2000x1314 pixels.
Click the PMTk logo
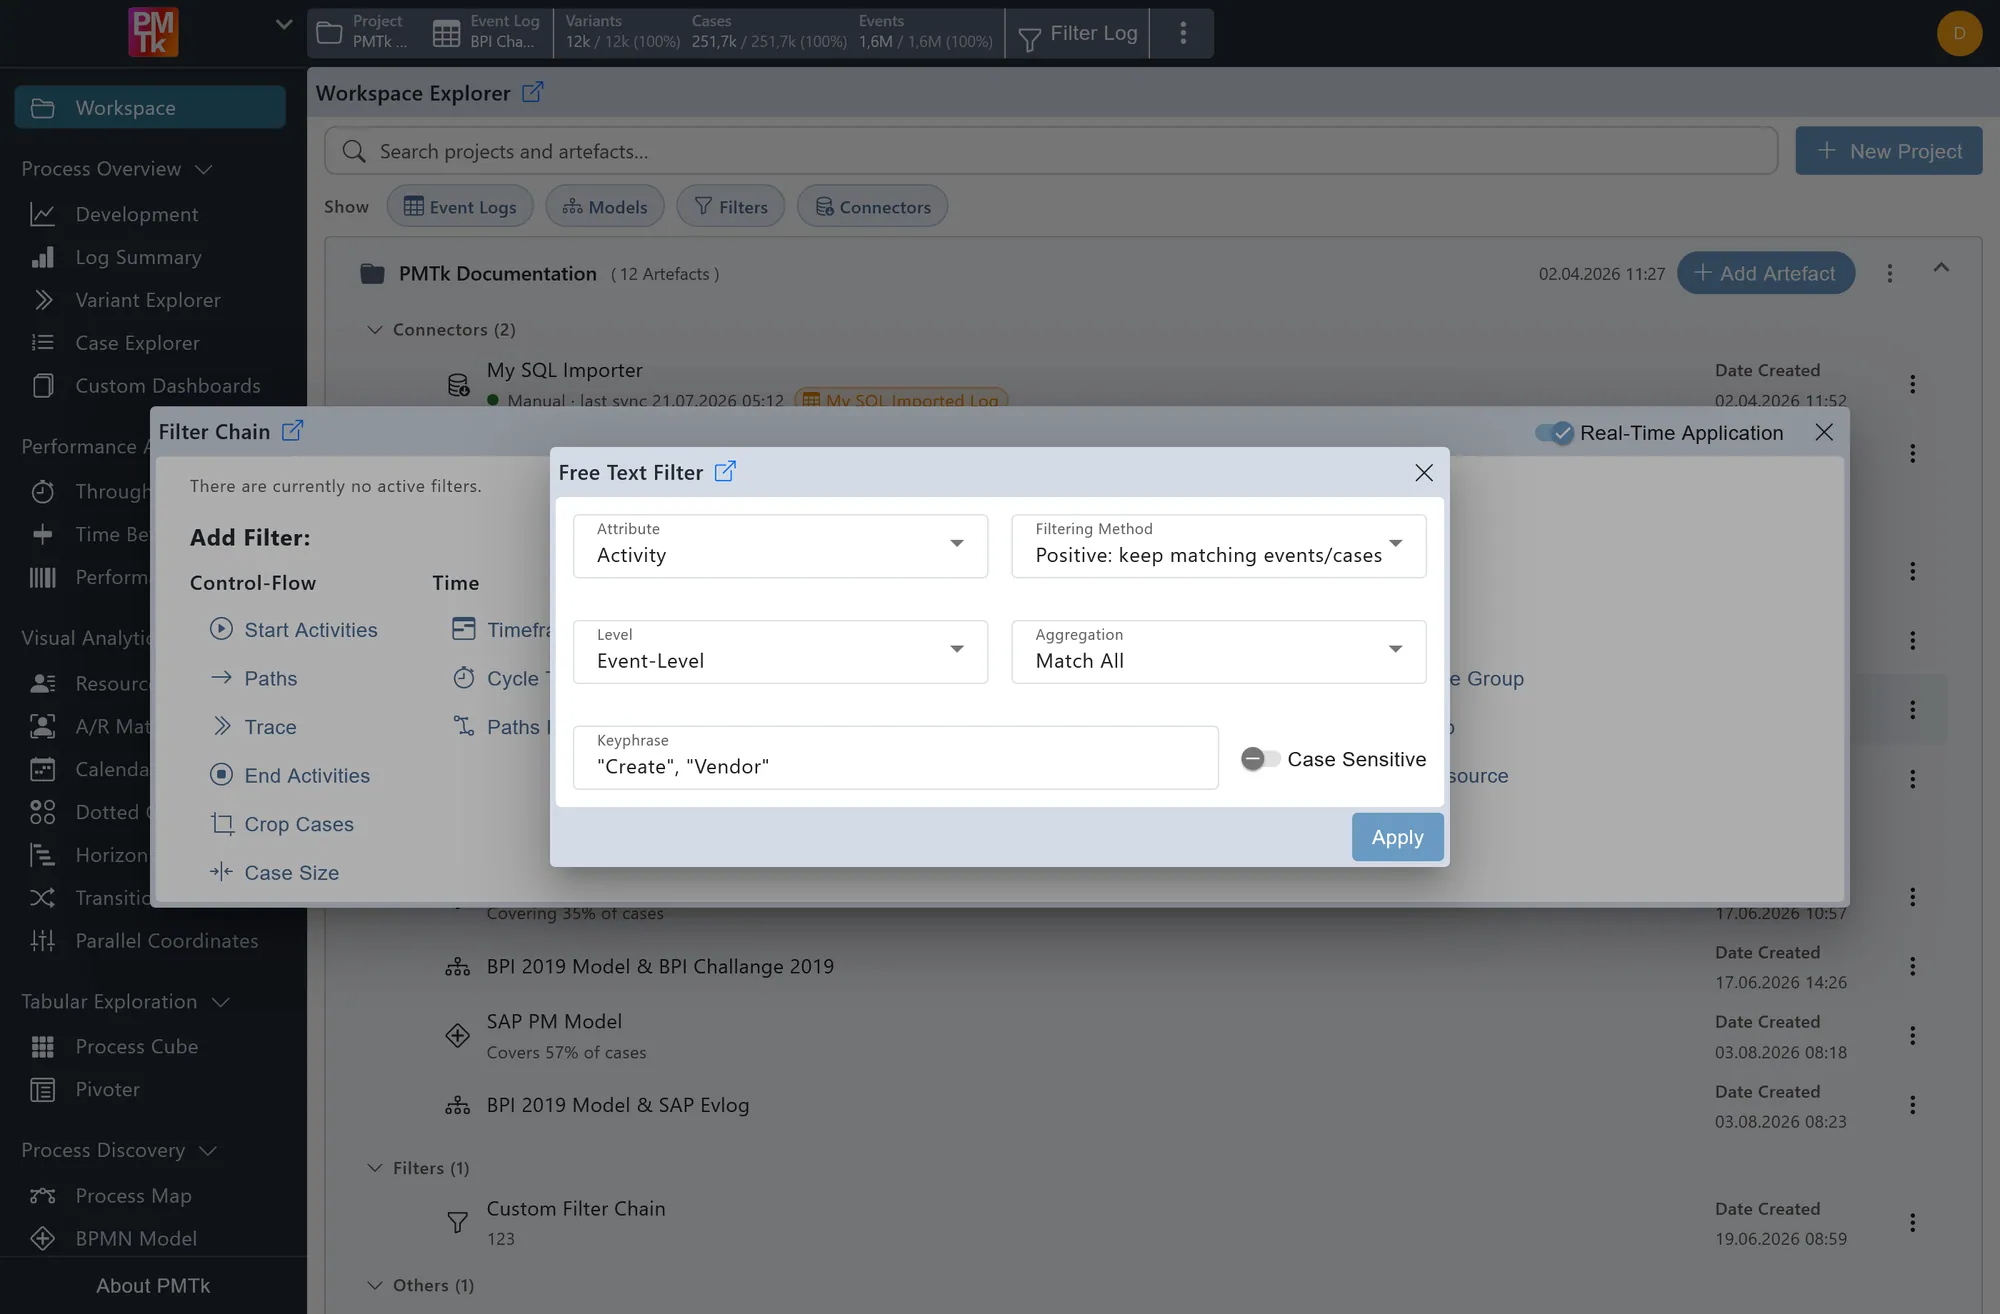tap(153, 33)
